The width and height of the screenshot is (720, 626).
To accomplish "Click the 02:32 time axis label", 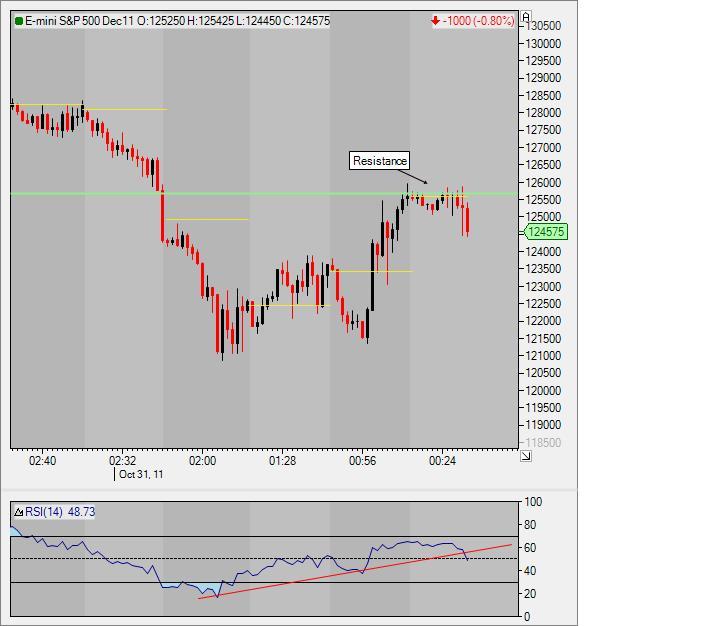I will coord(123,461).
